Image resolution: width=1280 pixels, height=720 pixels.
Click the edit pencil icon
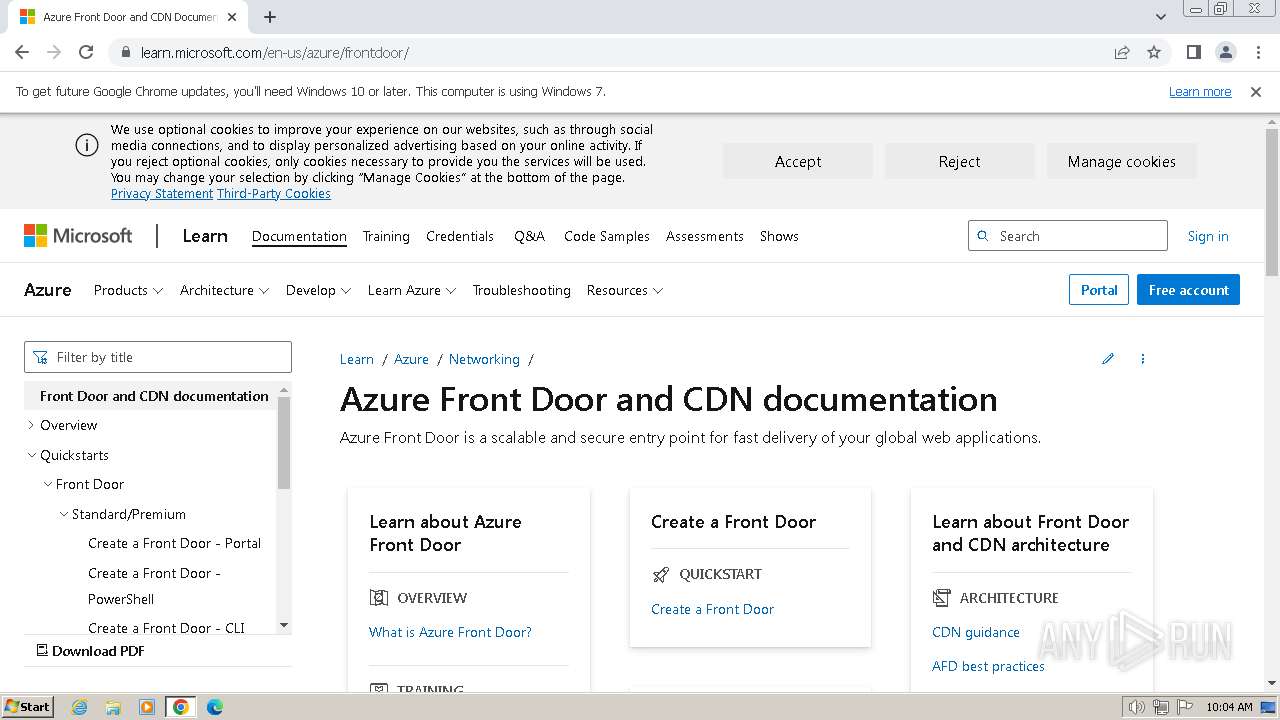tap(1108, 359)
